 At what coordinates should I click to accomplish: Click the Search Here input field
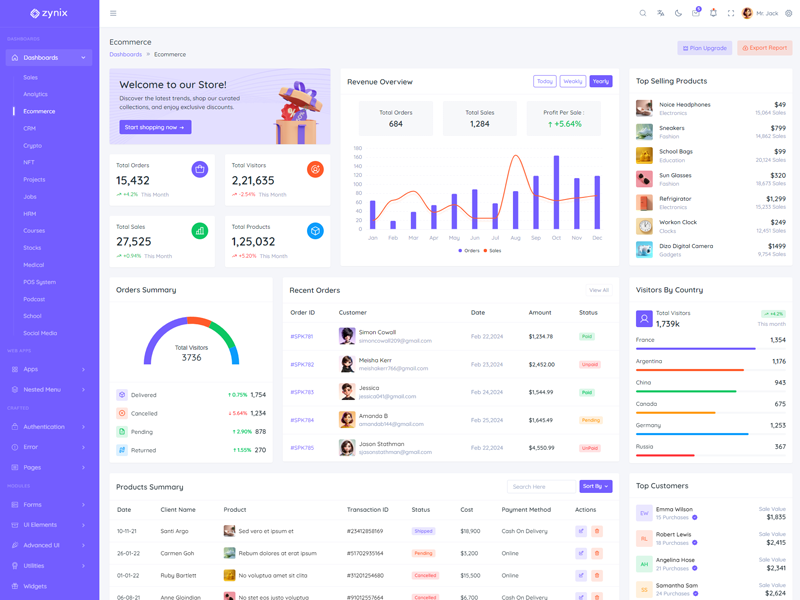[541, 486]
